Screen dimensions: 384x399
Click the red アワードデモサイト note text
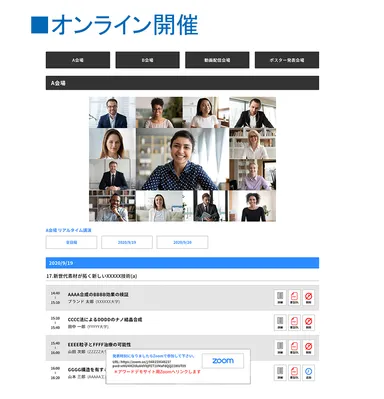pyautogui.click(x=157, y=372)
